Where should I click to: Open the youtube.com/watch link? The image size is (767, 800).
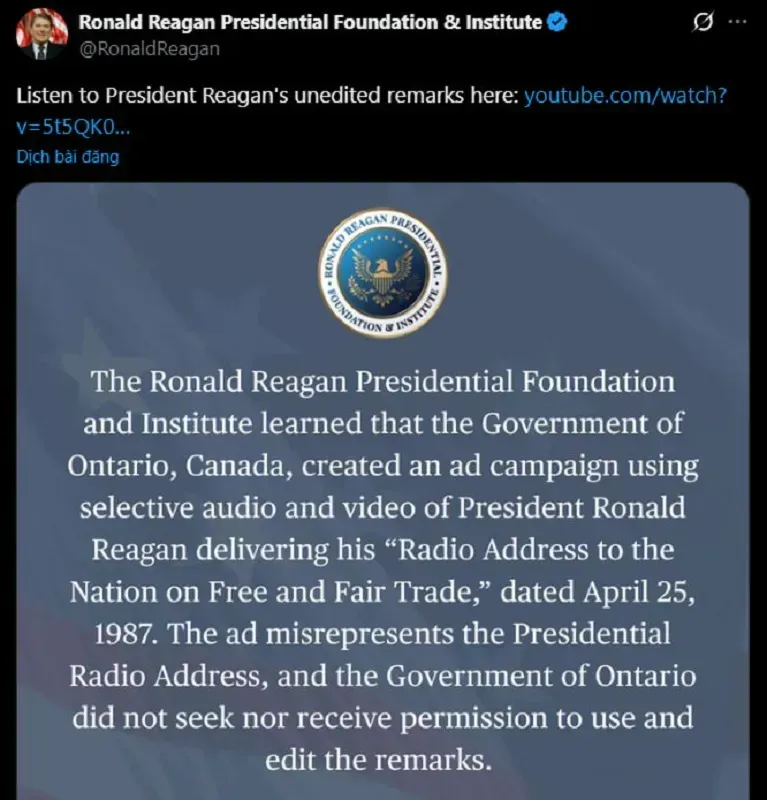(624, 96)
